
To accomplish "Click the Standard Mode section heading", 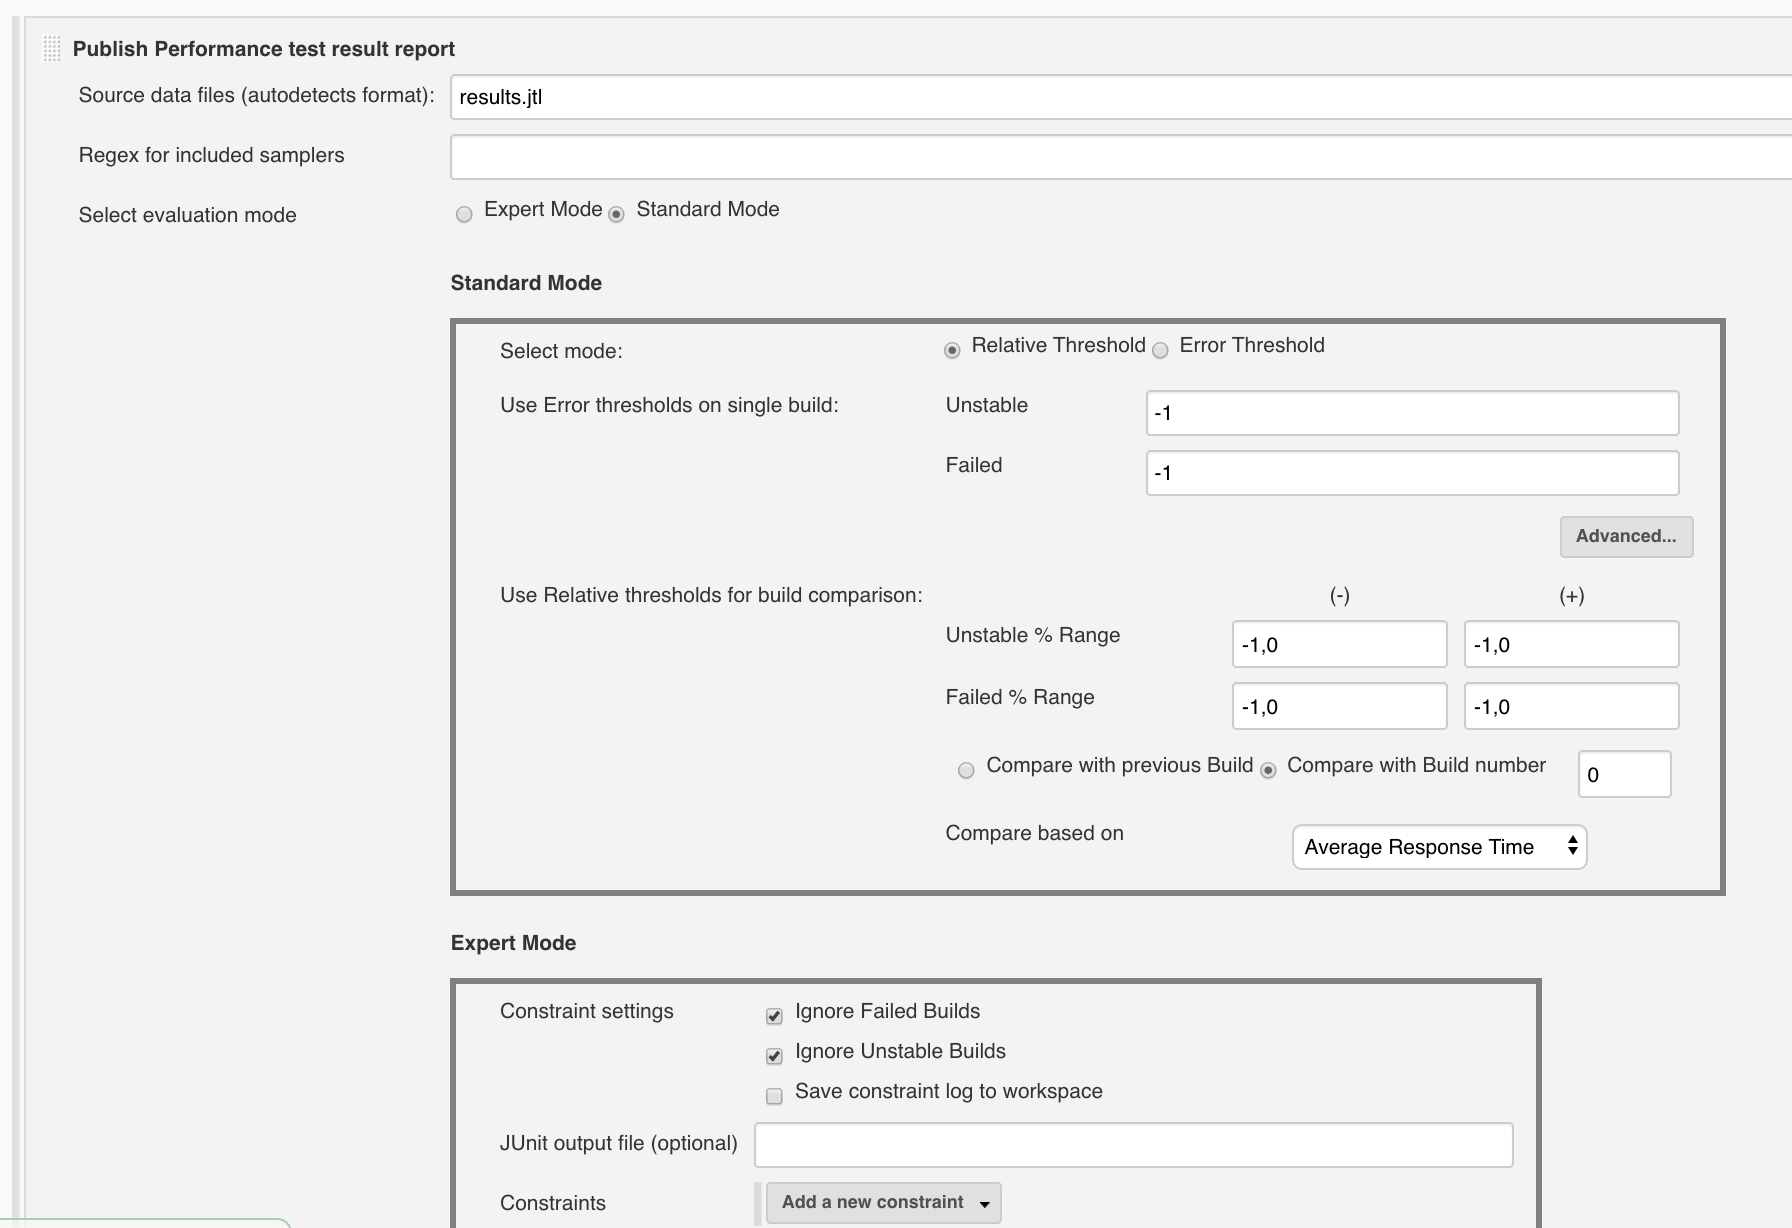I will [526, 283].
